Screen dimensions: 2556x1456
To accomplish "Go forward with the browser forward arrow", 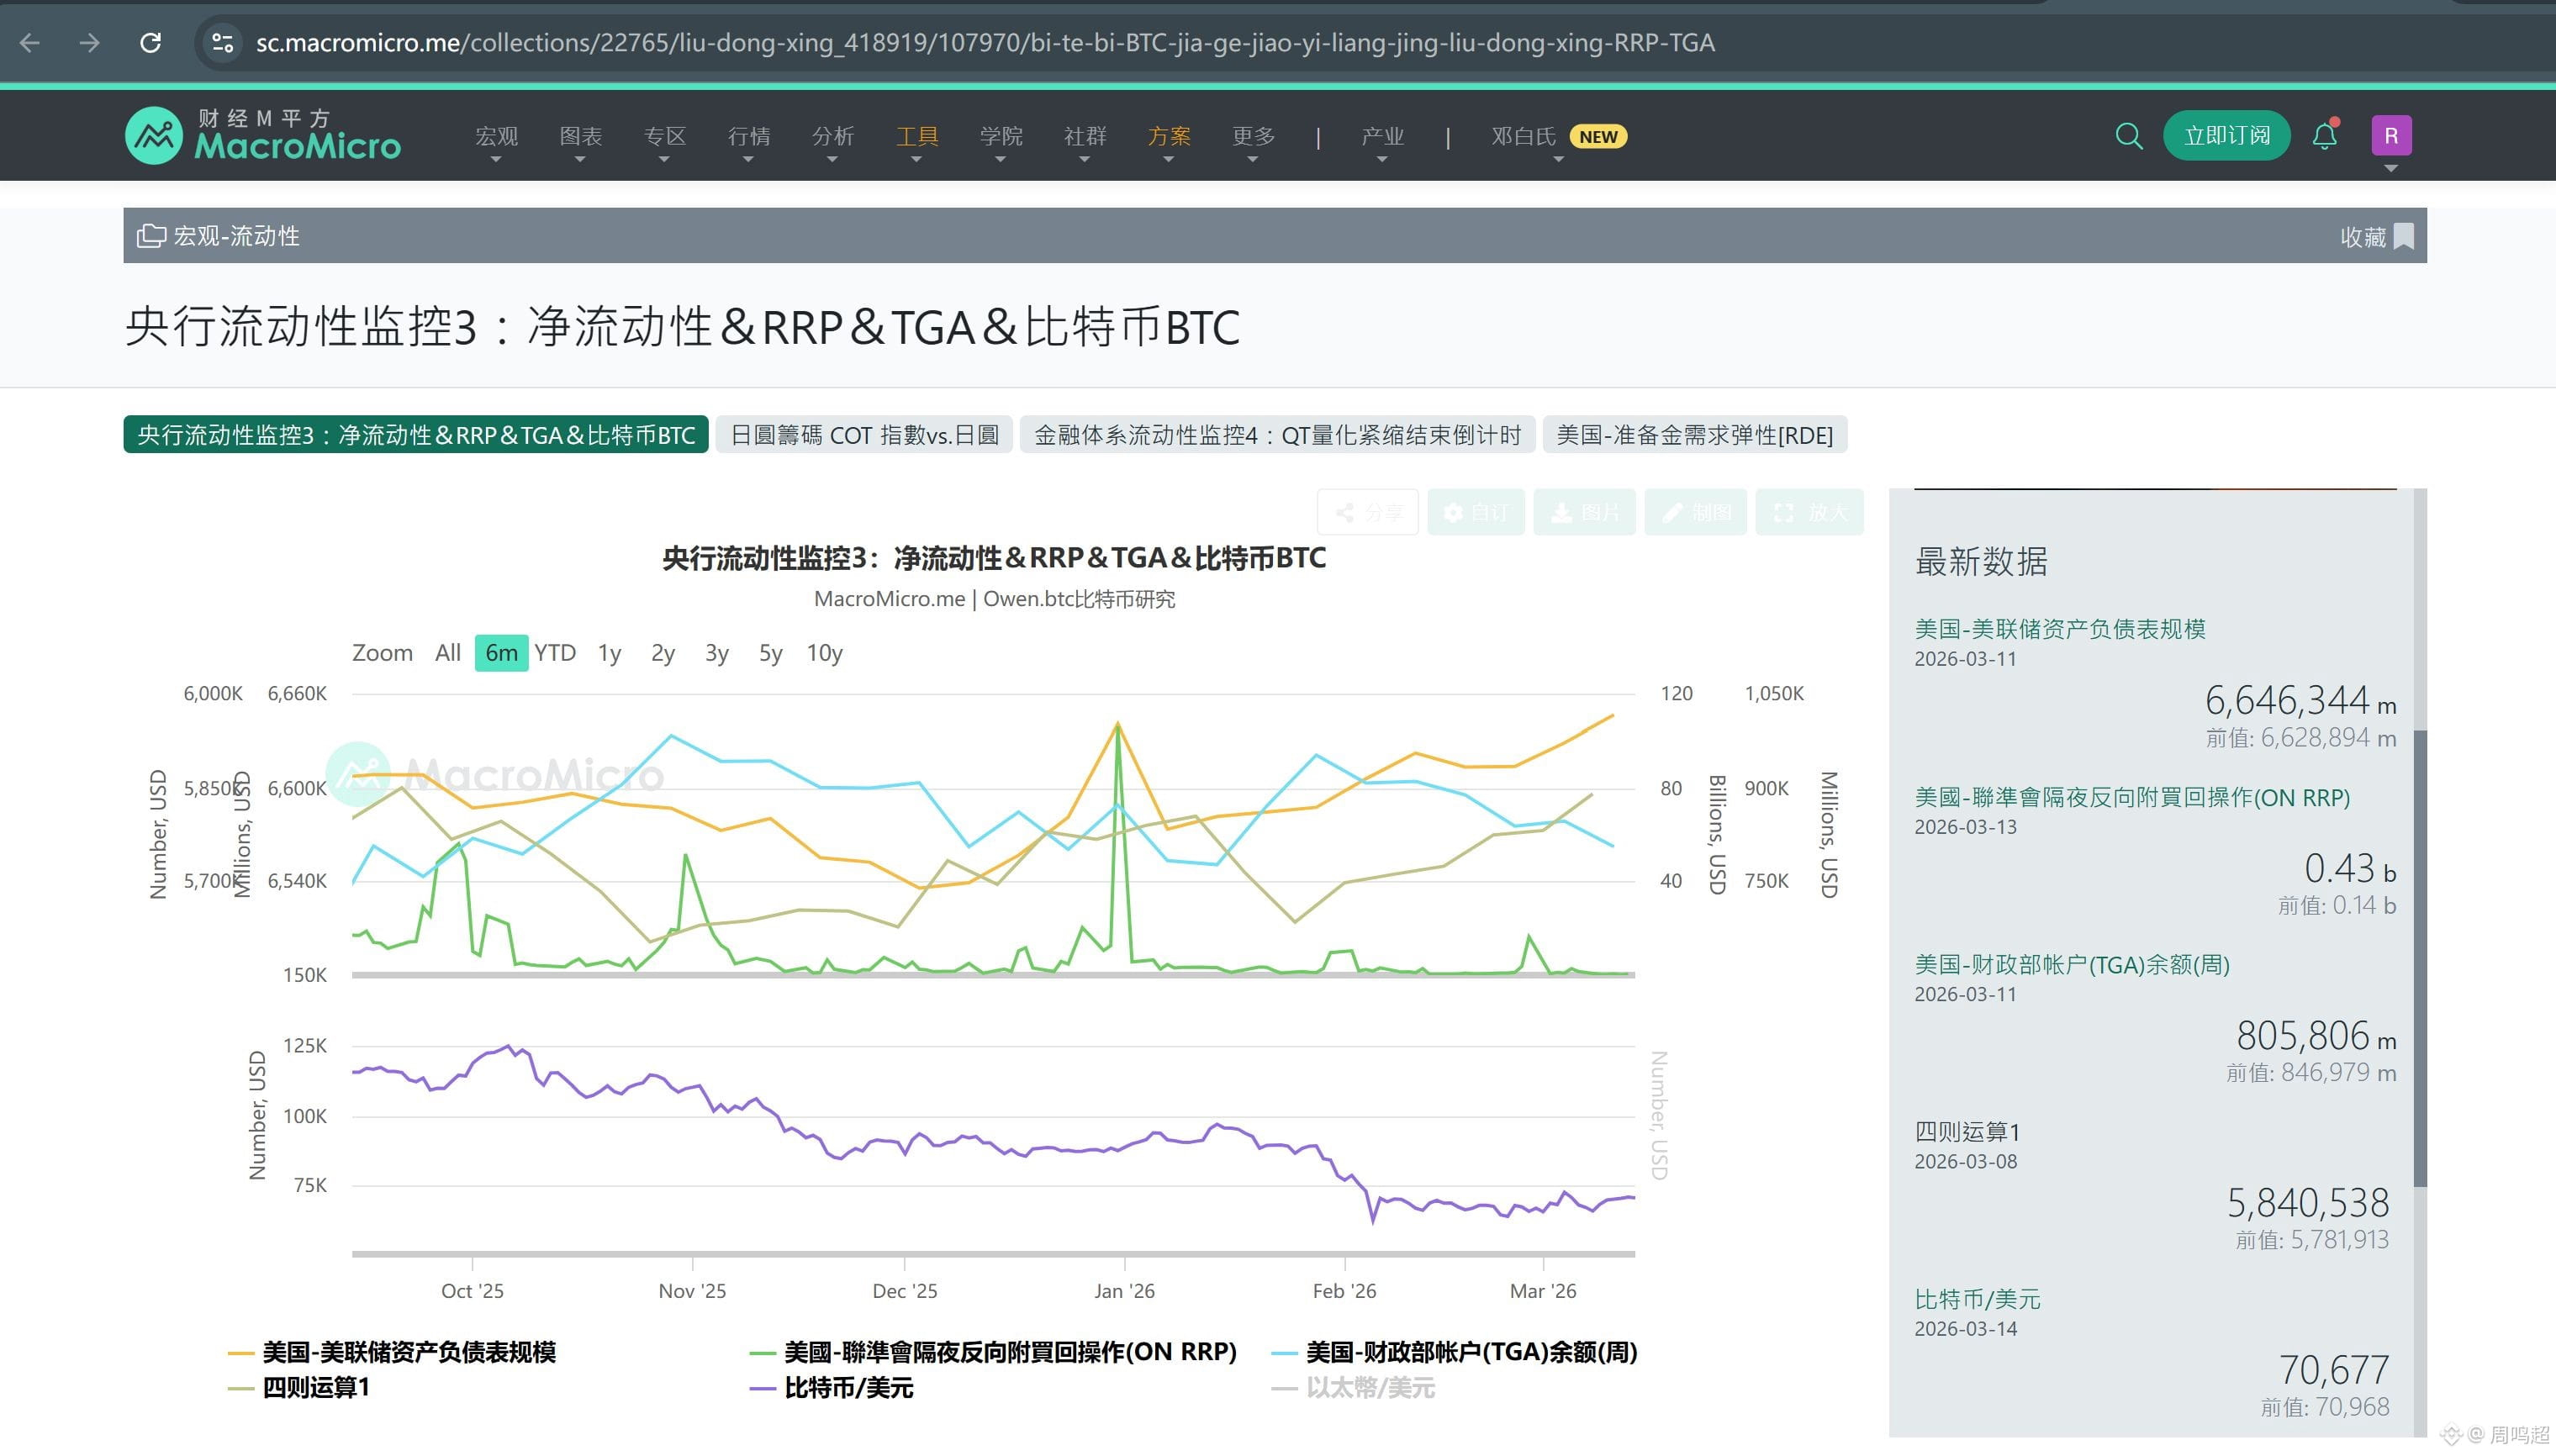I will click(90, 42).
